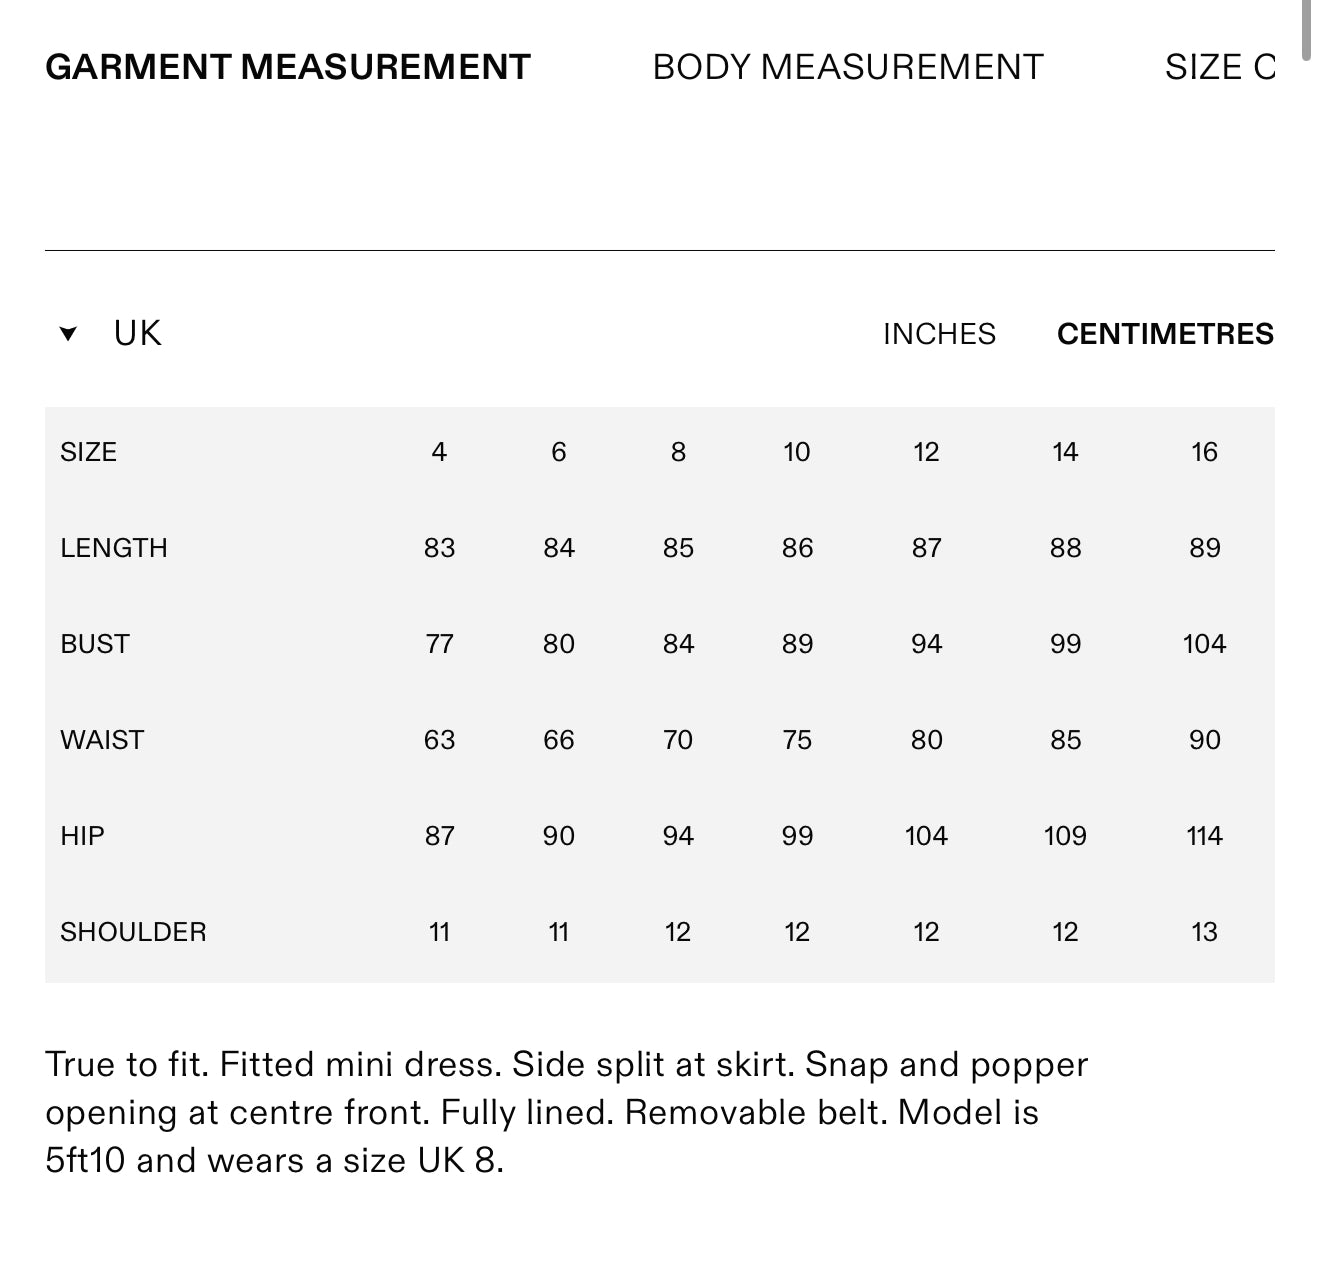The image size is (1320, 1288).
Task: Click the WAIST row label
Action: coord(102,740)
